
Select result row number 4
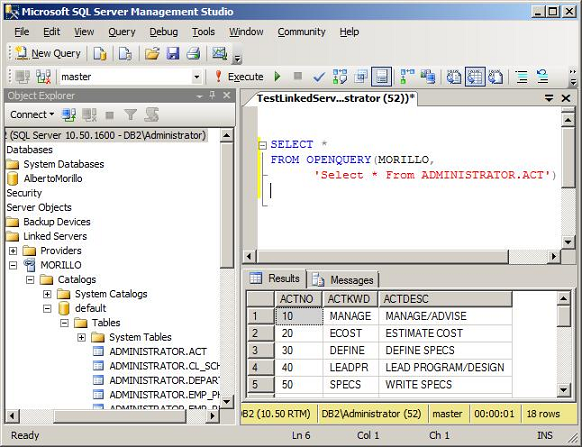click(x=261, y=368)
